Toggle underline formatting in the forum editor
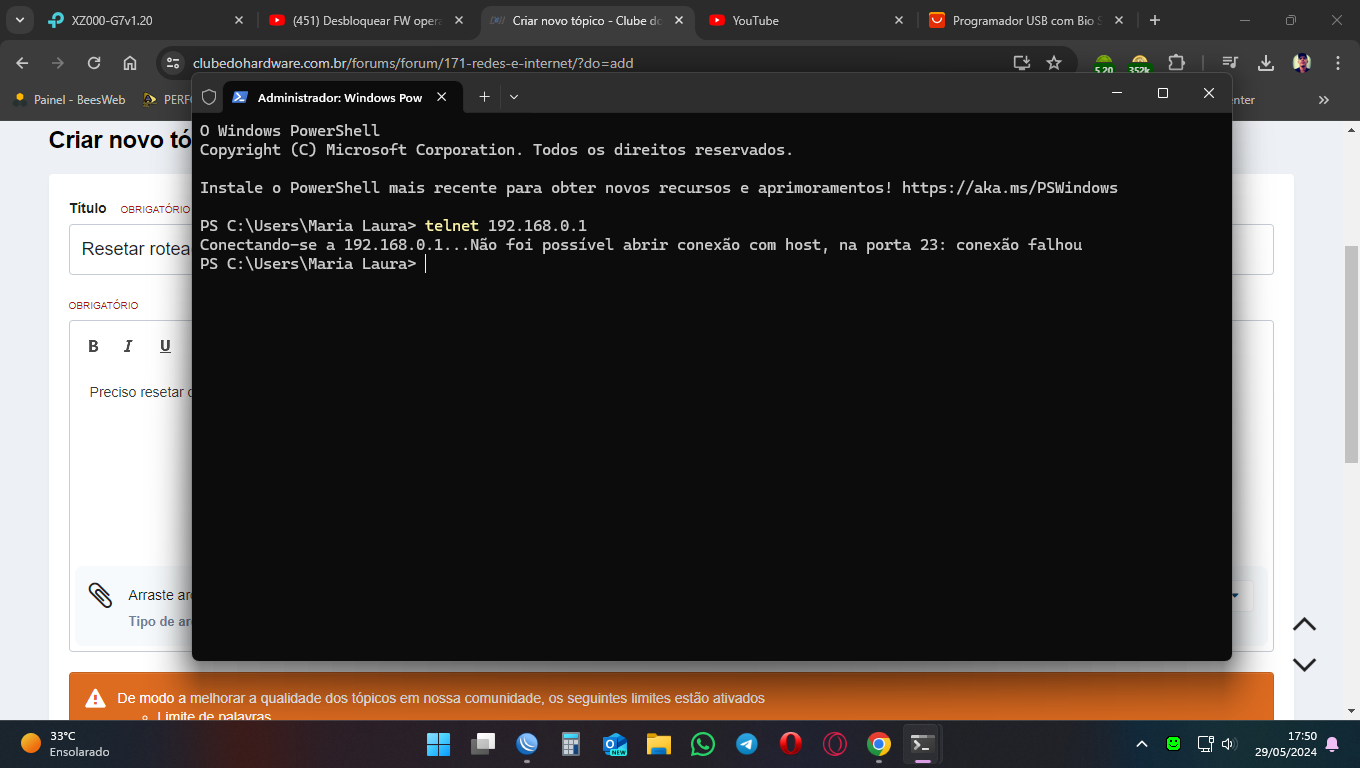This screenshot has width=1360, height=768. point(165,346)
